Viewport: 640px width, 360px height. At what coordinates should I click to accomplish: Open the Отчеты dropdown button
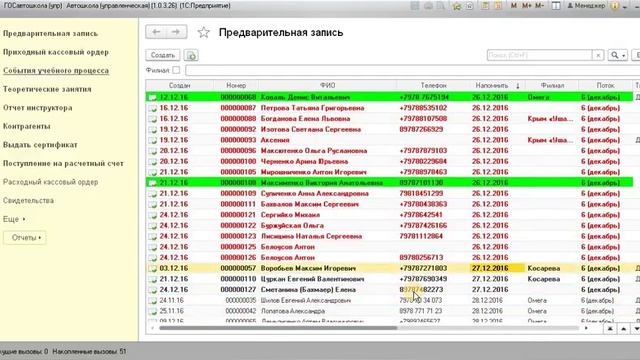24,238
